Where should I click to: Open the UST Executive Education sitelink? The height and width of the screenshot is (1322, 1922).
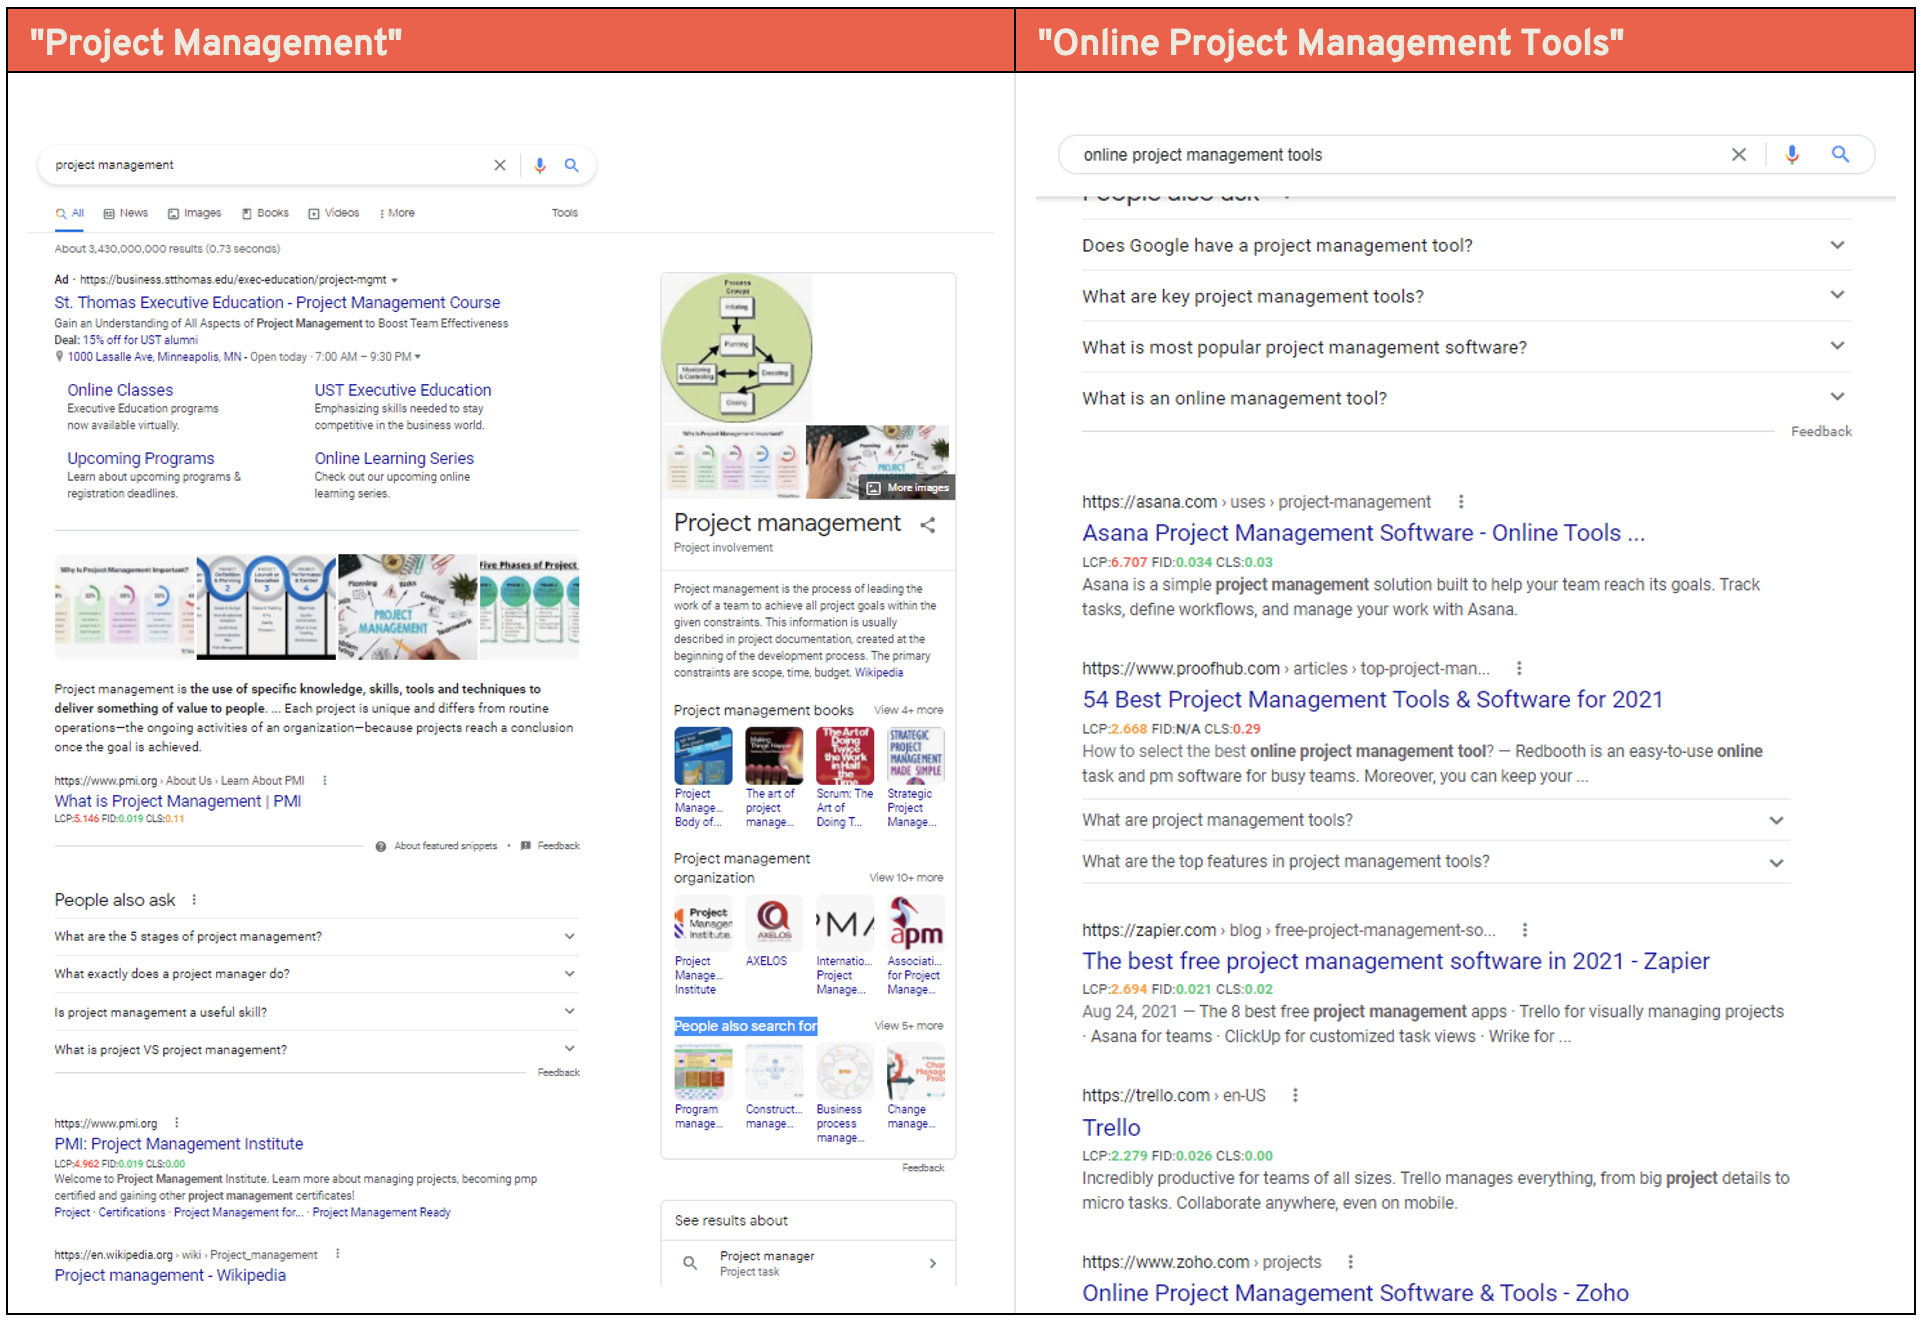403,390
